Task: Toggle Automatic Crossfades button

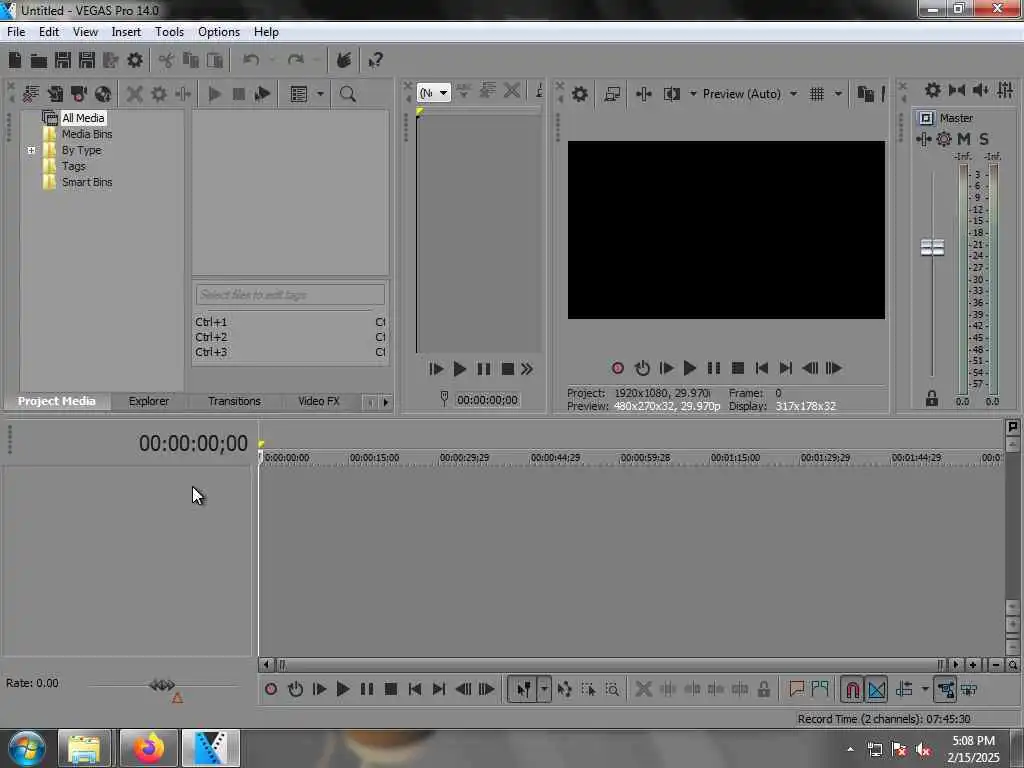Action: tap(876, 689)
